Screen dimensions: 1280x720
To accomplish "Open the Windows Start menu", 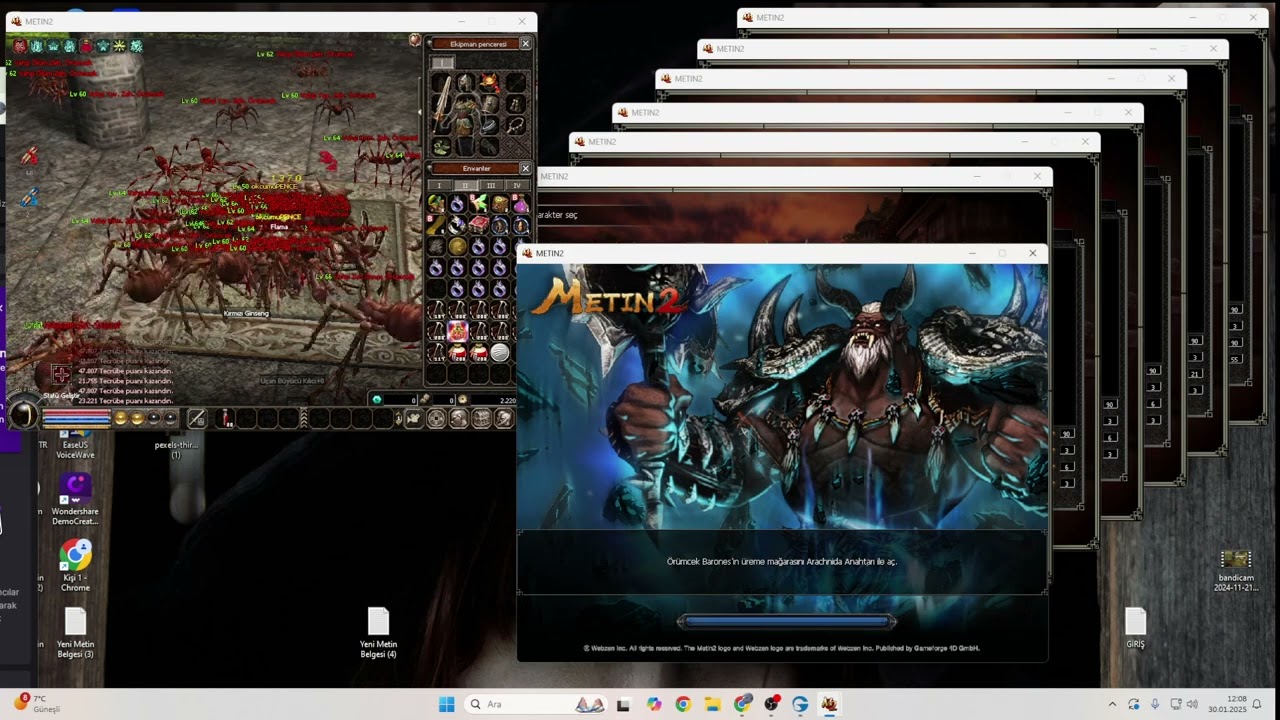I will point(447,704).
